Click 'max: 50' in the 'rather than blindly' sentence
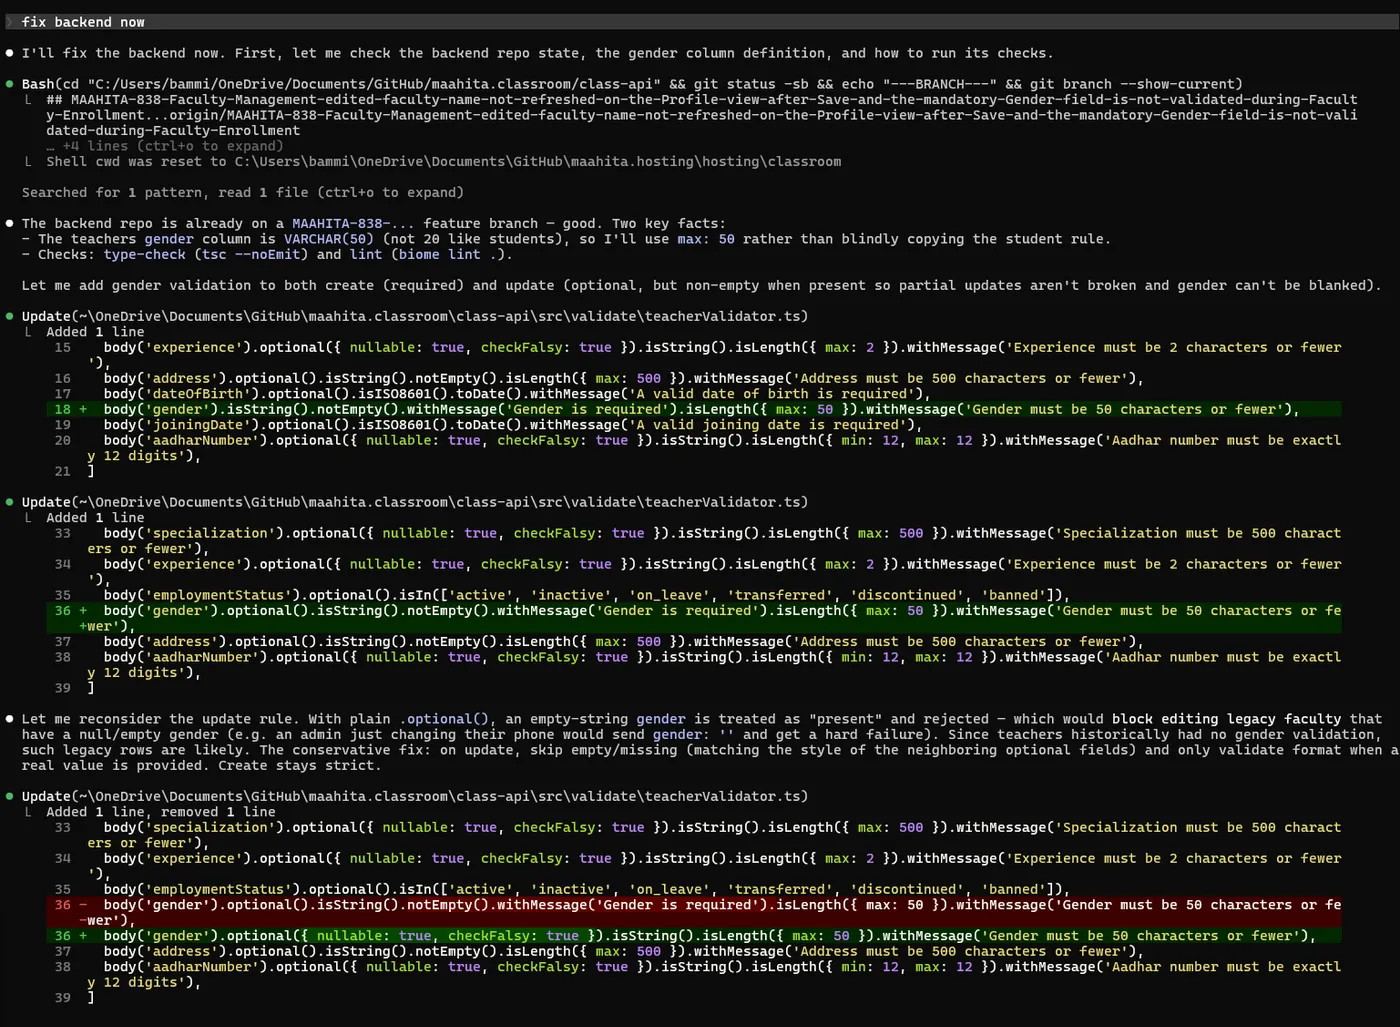The width and height of the screenshot is (1400, 1027). (x=706, y=239)
